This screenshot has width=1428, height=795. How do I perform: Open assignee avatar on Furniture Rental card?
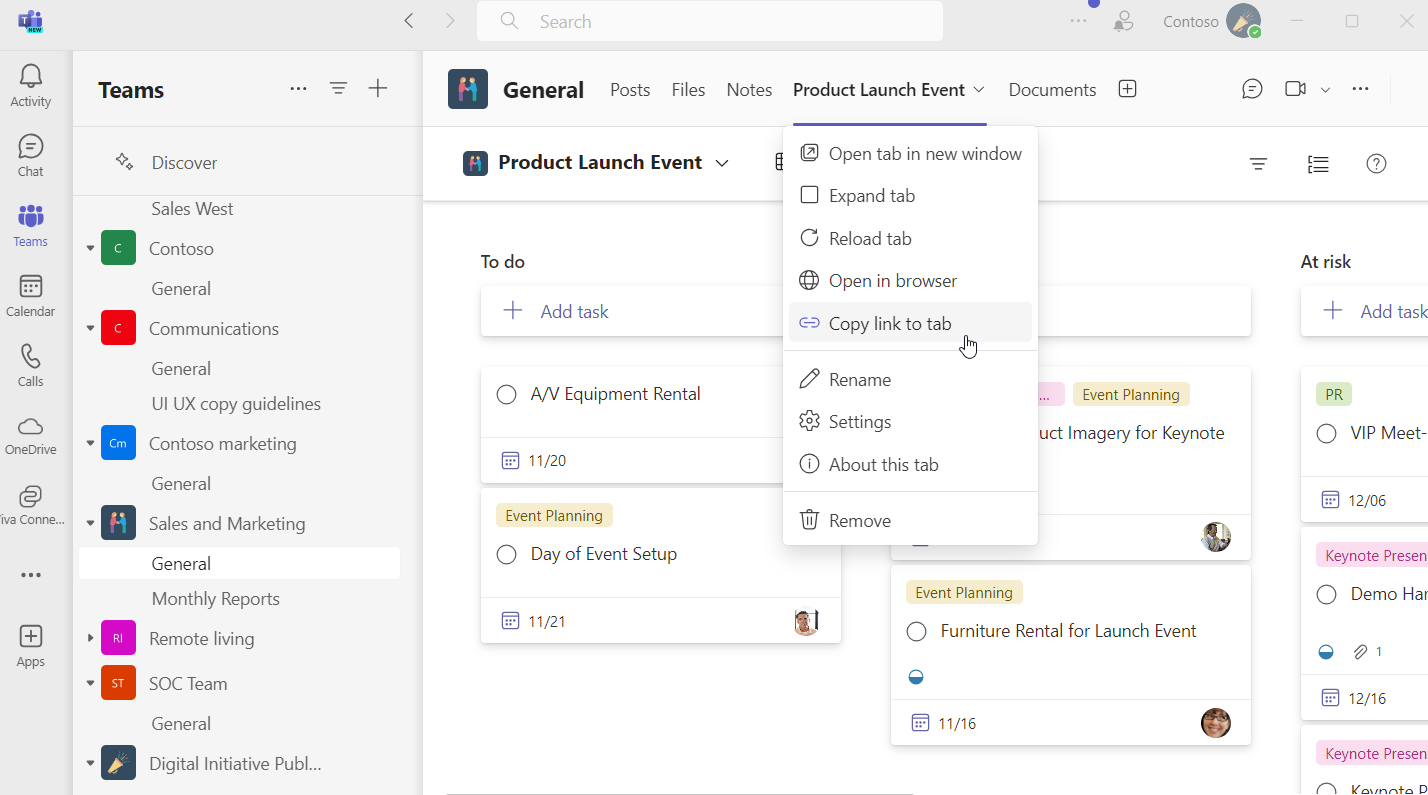point(1216,723)
